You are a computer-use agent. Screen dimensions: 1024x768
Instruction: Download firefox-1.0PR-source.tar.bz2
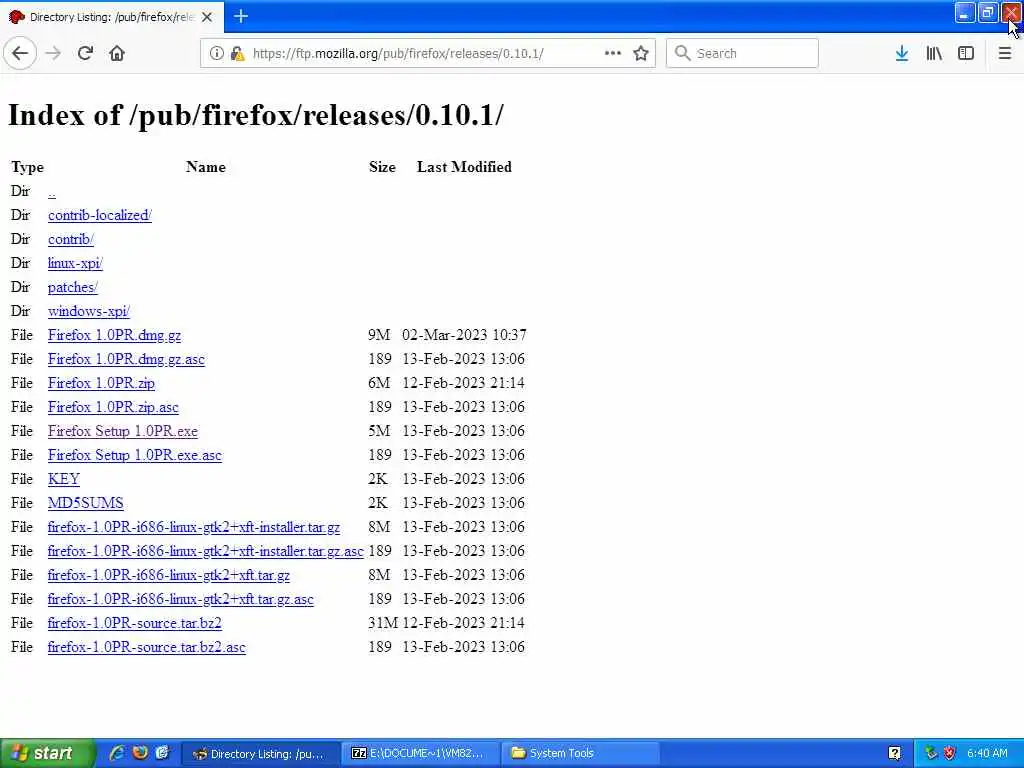click(135, 623)
